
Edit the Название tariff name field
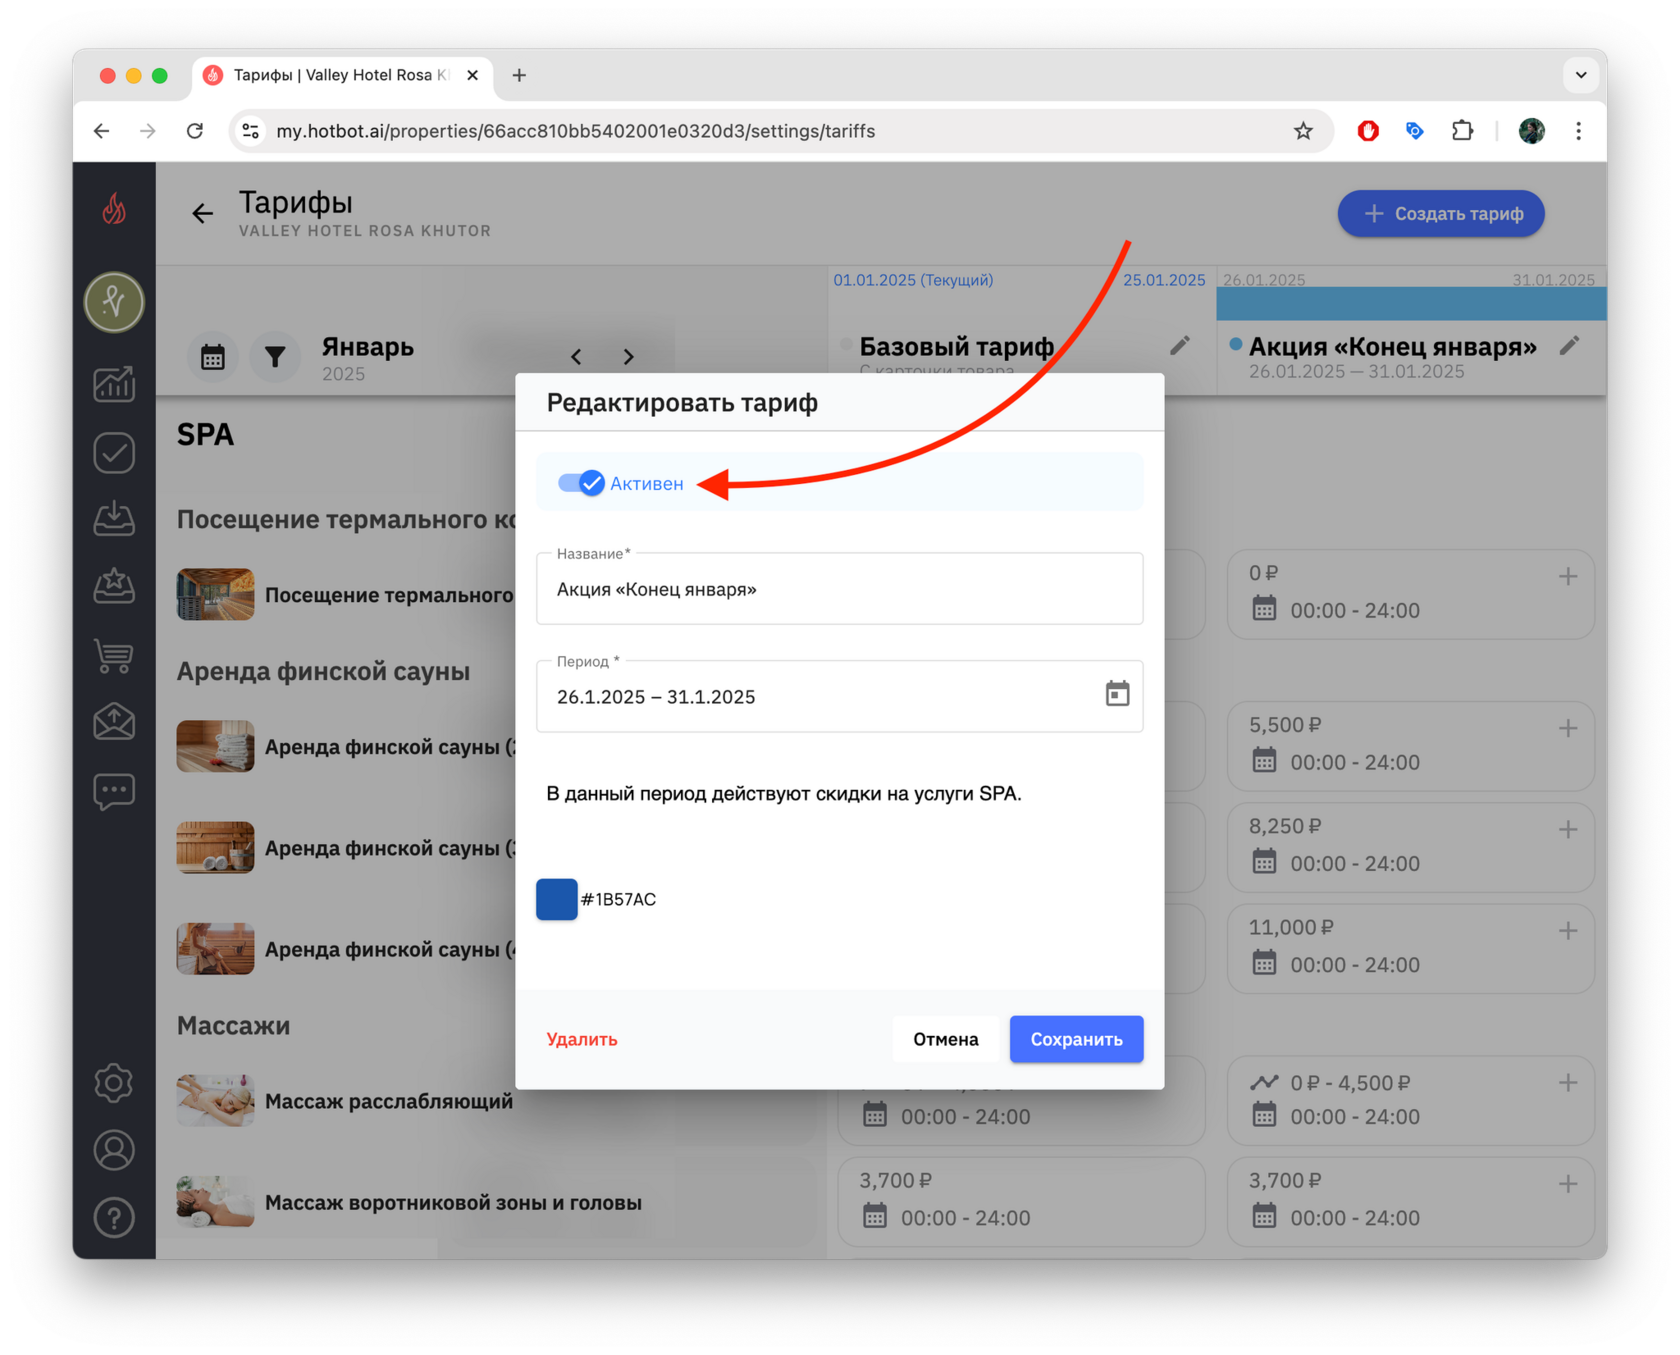(839, 589)
